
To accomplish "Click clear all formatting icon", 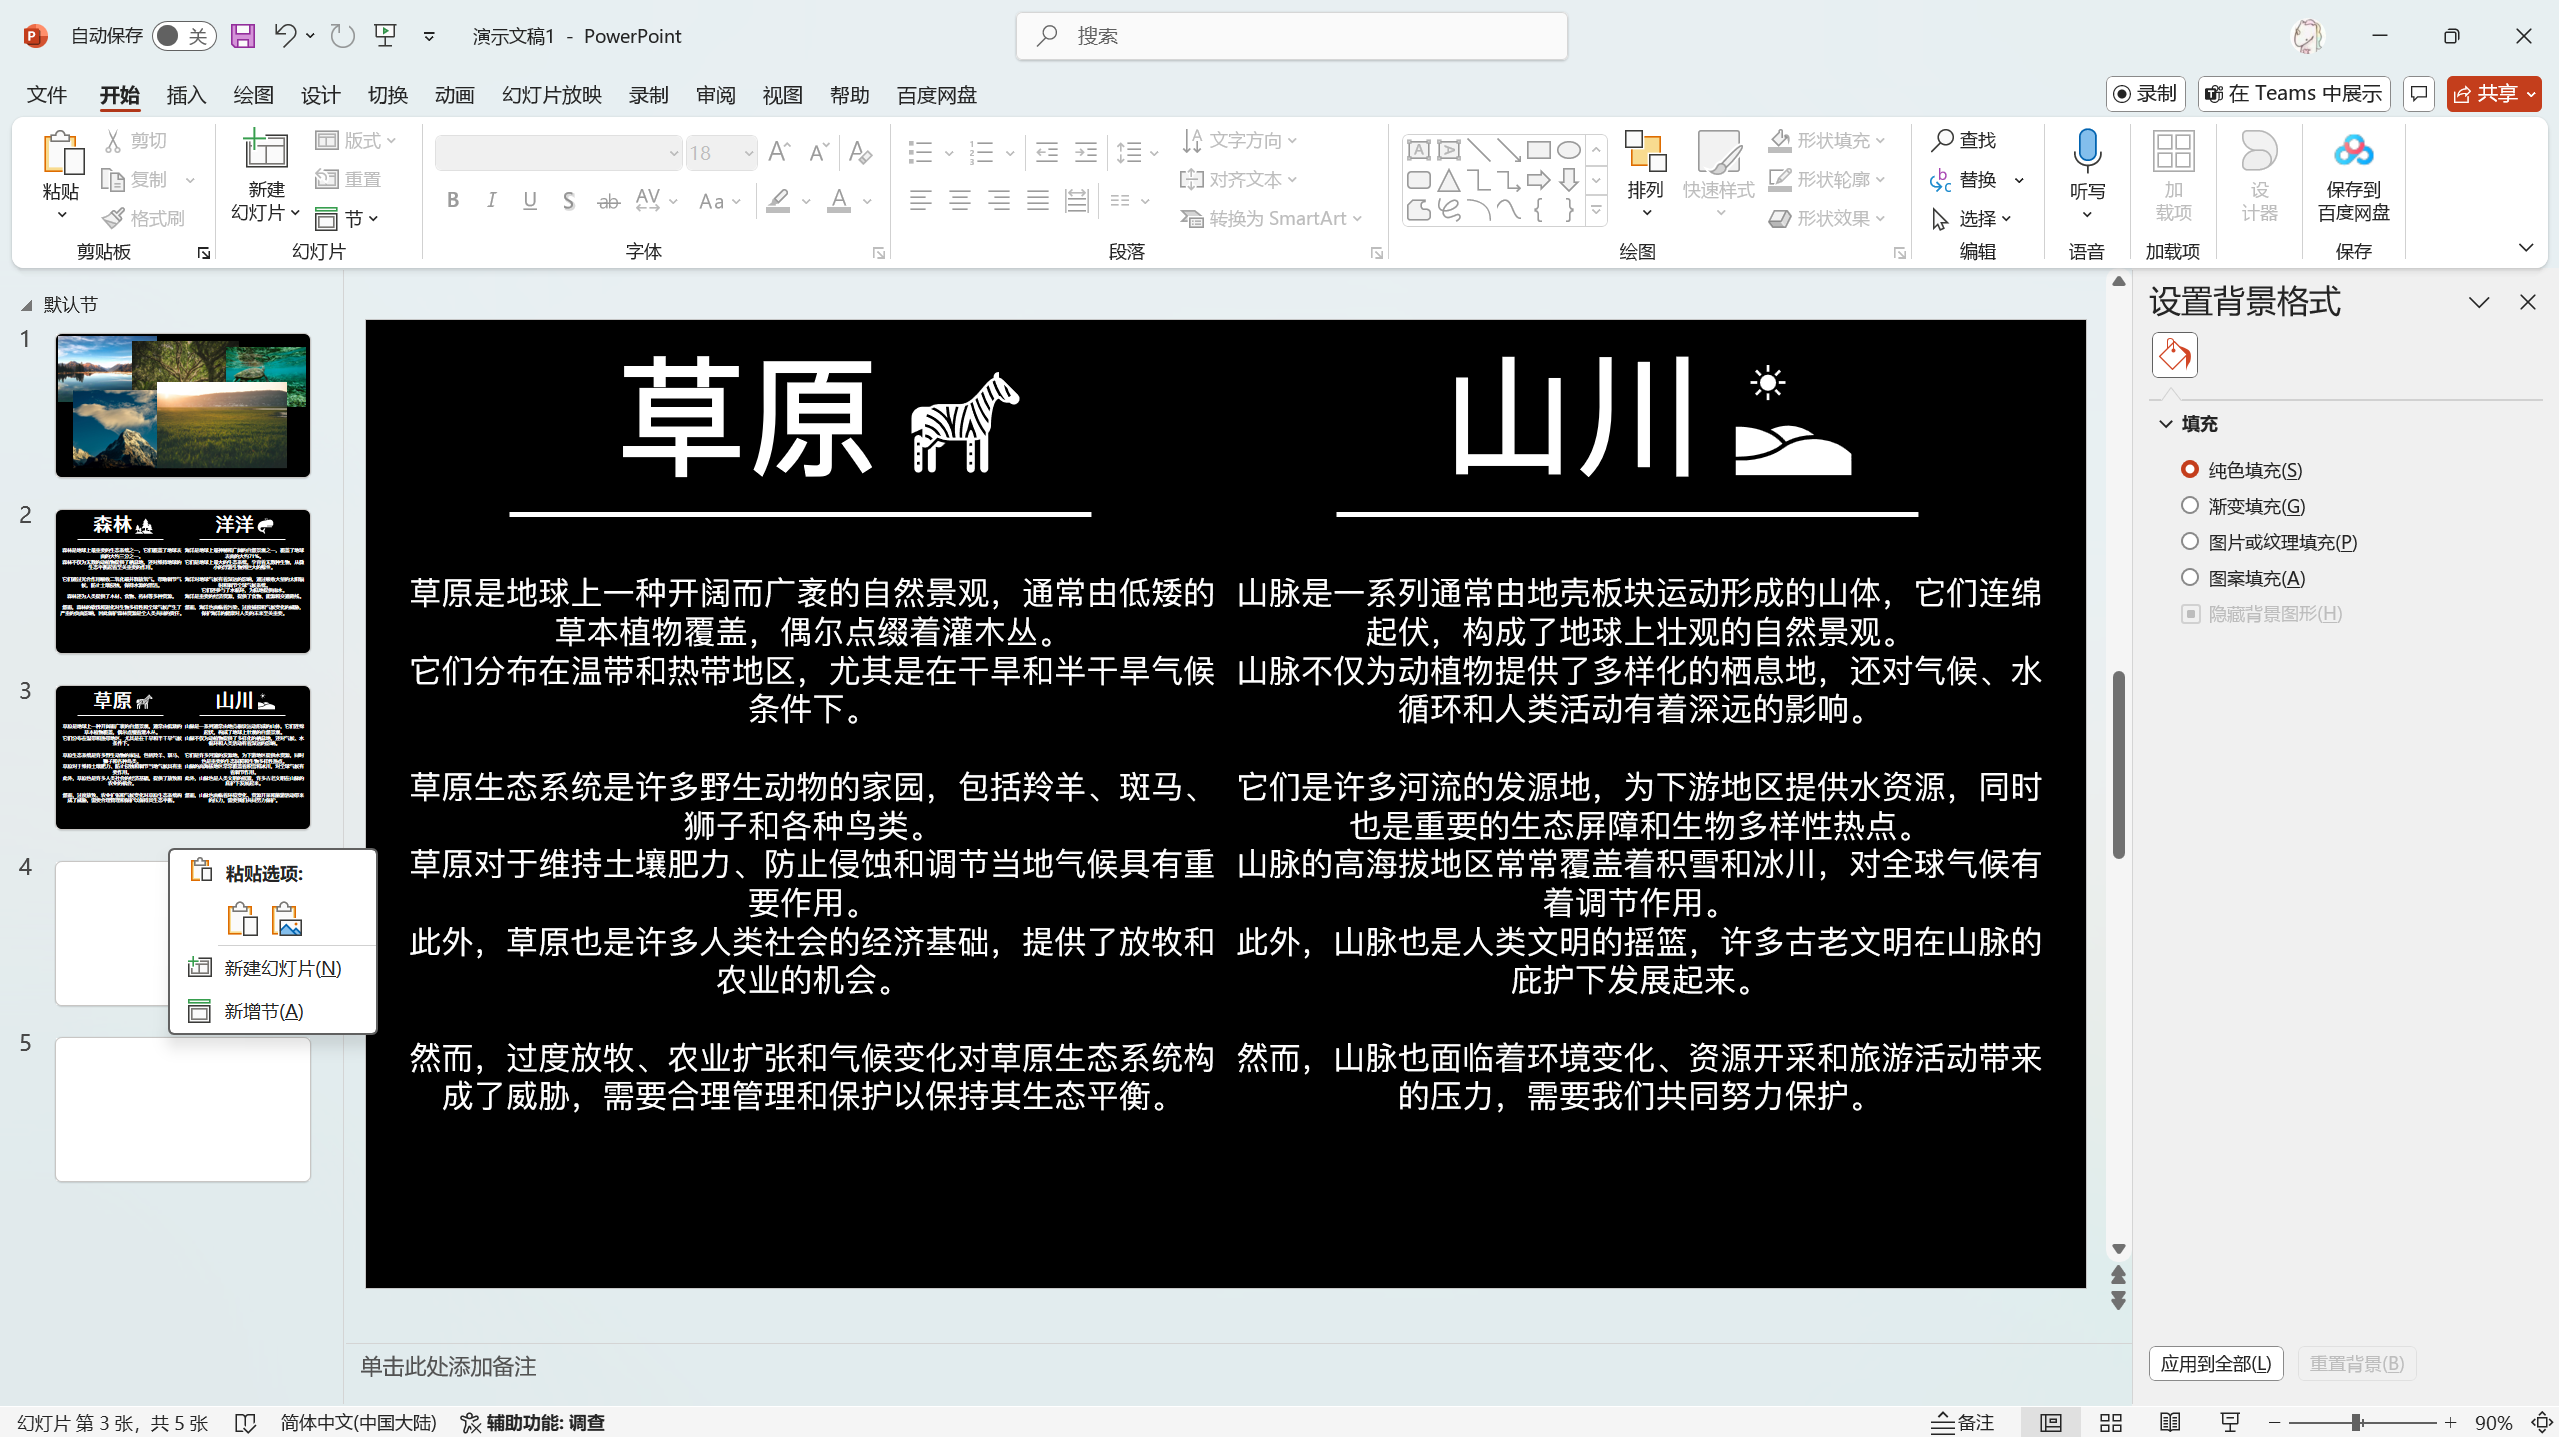I will [x=860, y=152].
